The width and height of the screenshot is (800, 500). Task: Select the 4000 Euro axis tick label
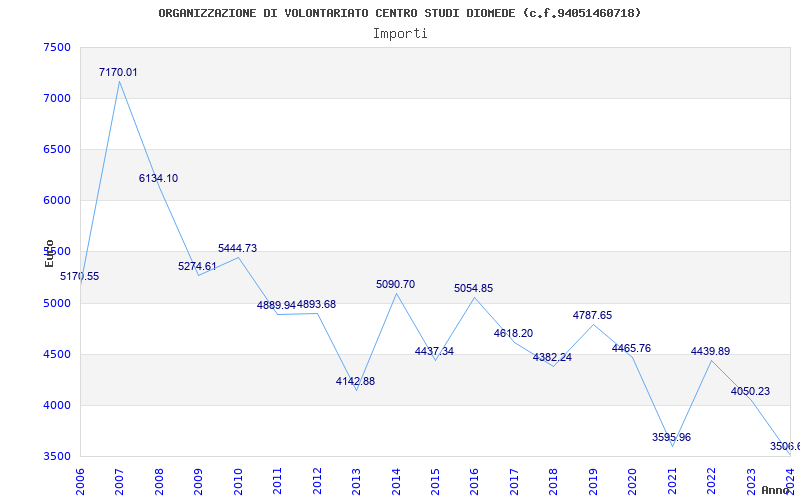pos(57,406)
